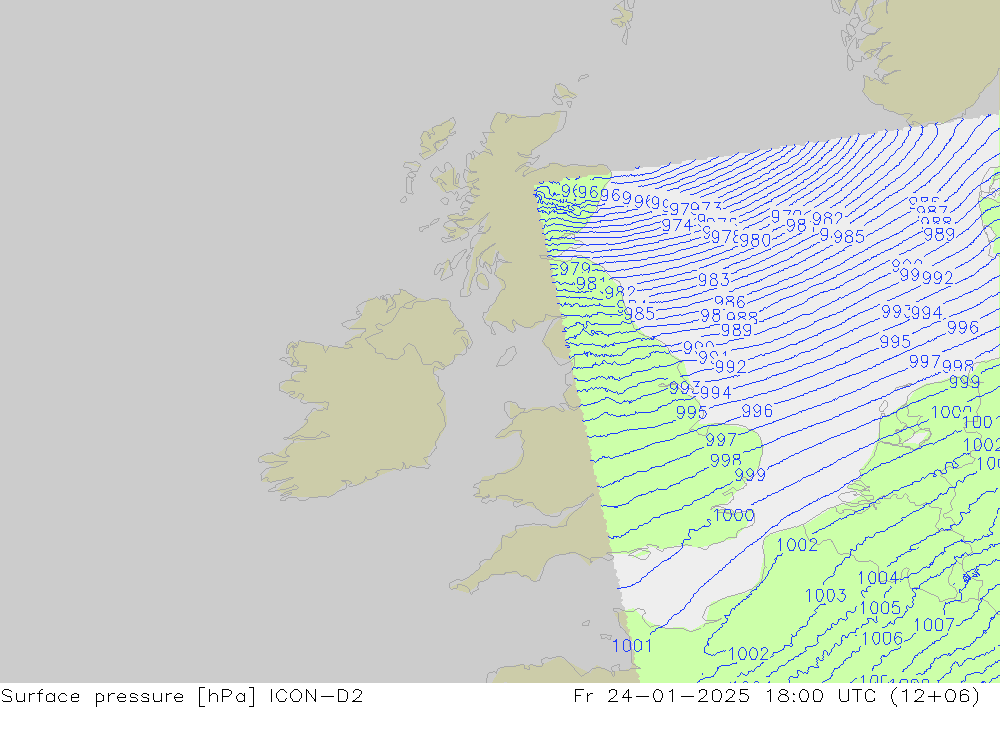This screenshot has width=1000, height=733.
Task: Click the 1004 isobar label
Action: (x=878, y=578)
